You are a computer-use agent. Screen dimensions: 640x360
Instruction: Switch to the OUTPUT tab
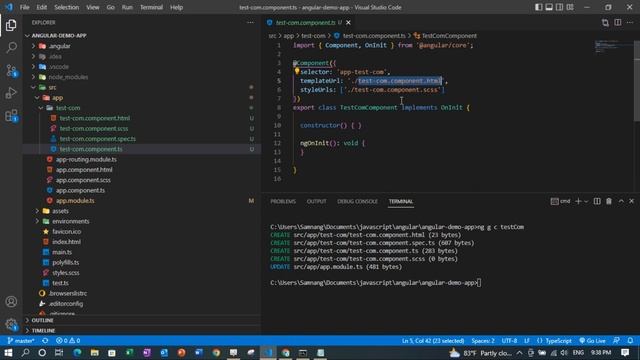[316, 201]
